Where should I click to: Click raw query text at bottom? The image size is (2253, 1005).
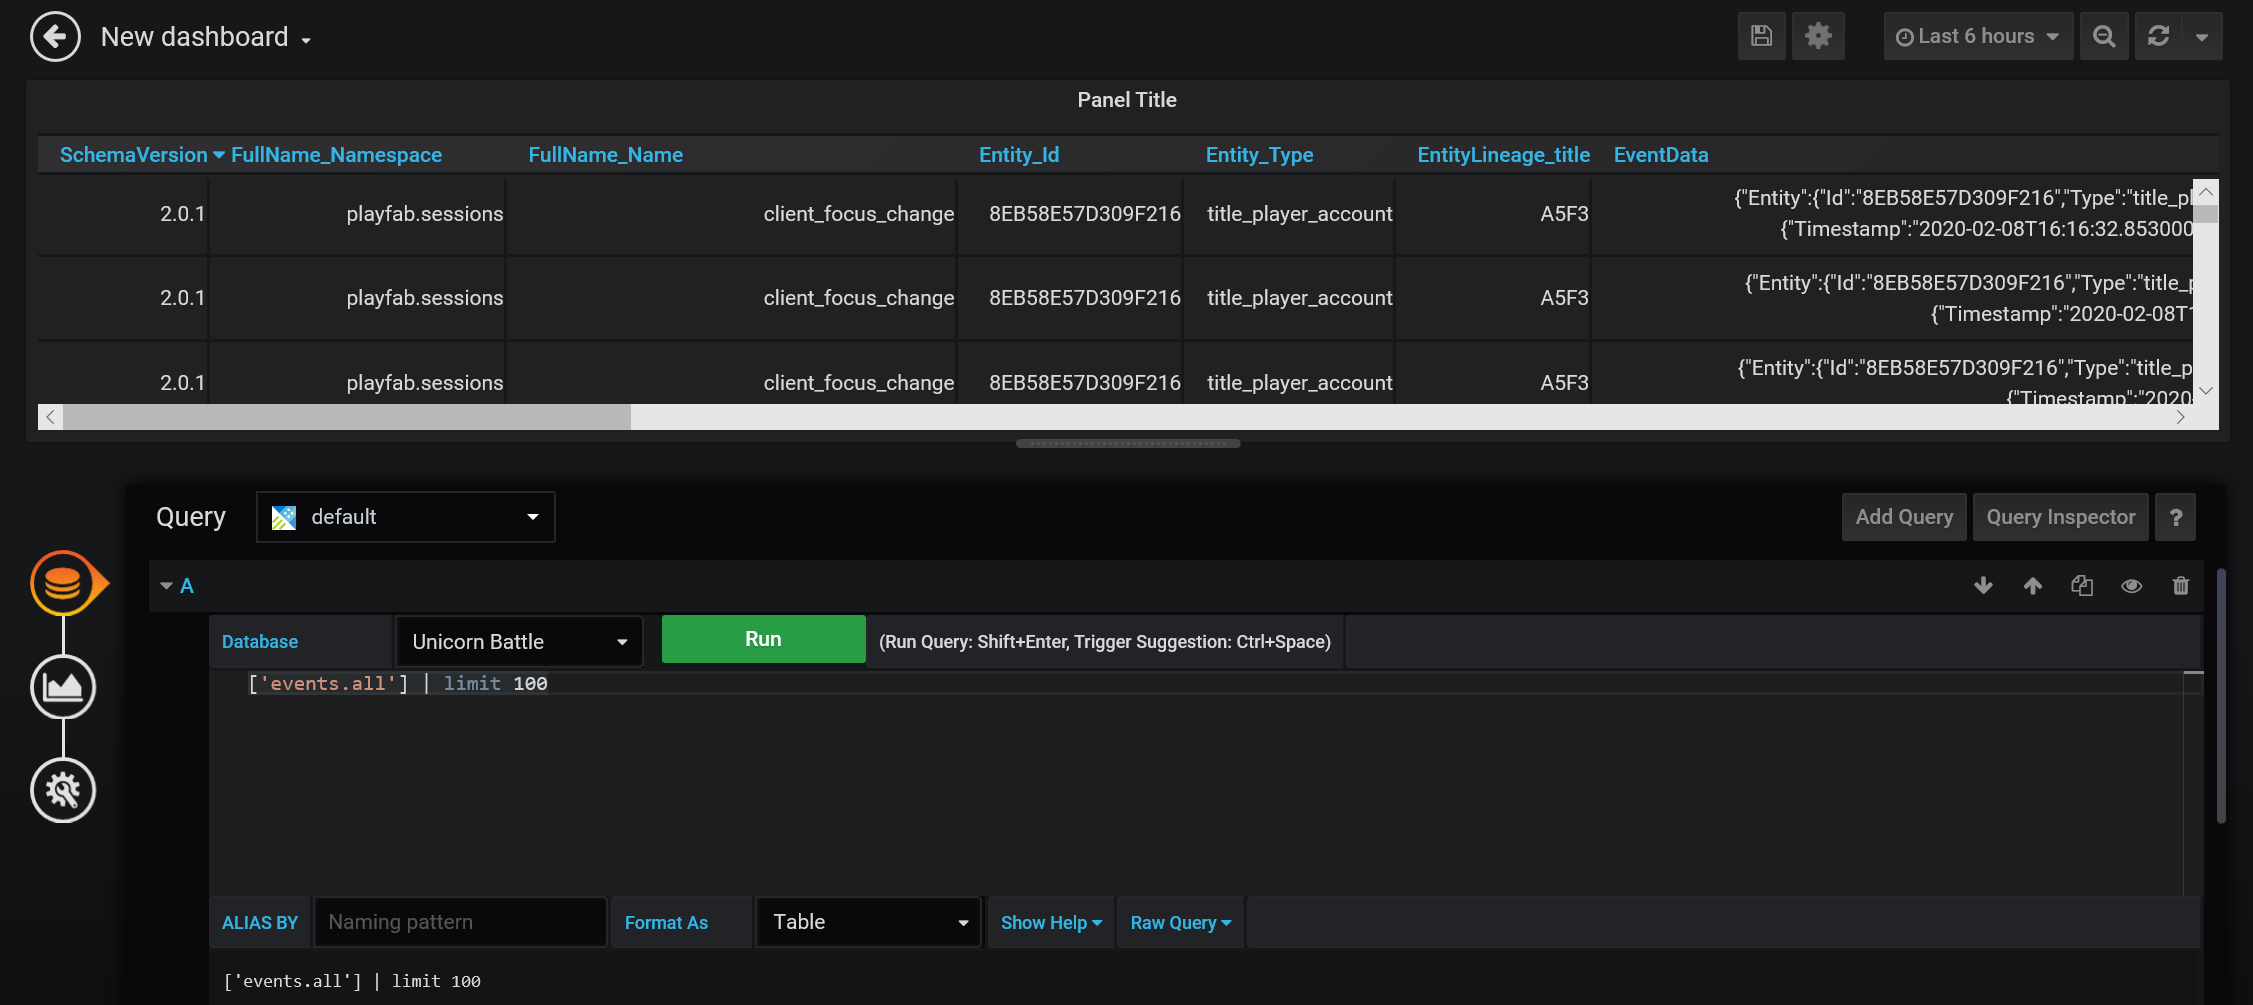352,981
